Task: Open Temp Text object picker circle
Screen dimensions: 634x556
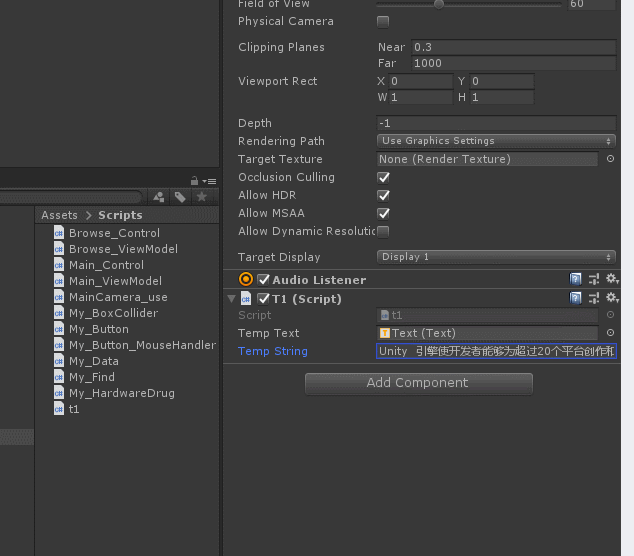Action: tap(611, 332)
